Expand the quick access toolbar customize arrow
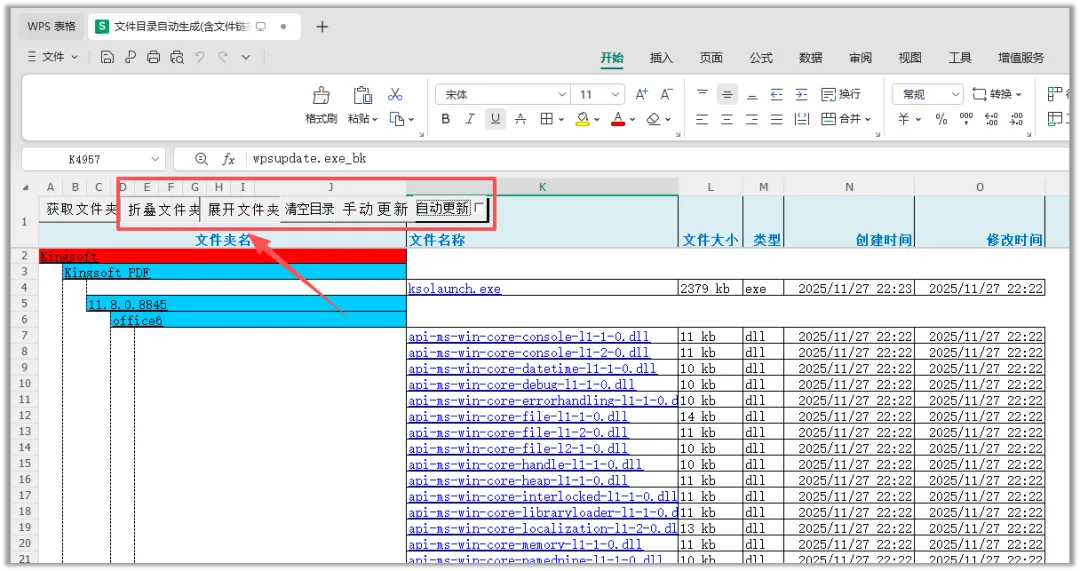The height and width of the screenshot is (571, 1080). coord(246,57)
